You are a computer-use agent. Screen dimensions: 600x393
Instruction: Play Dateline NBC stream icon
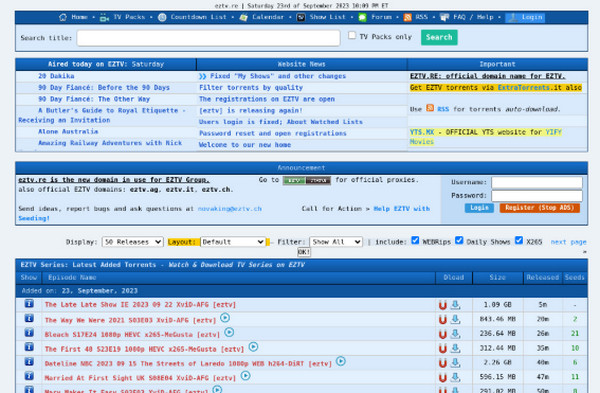(x=341, y=361)
